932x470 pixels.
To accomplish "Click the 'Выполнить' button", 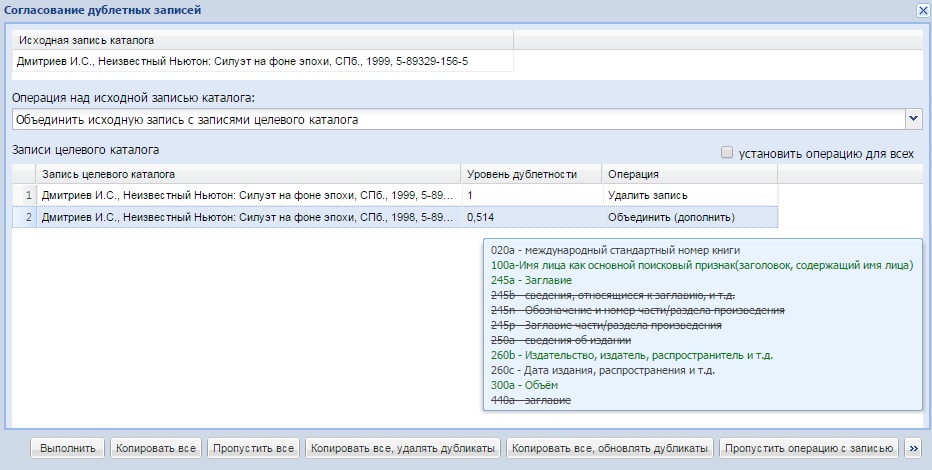I will (x=68, y=449).
